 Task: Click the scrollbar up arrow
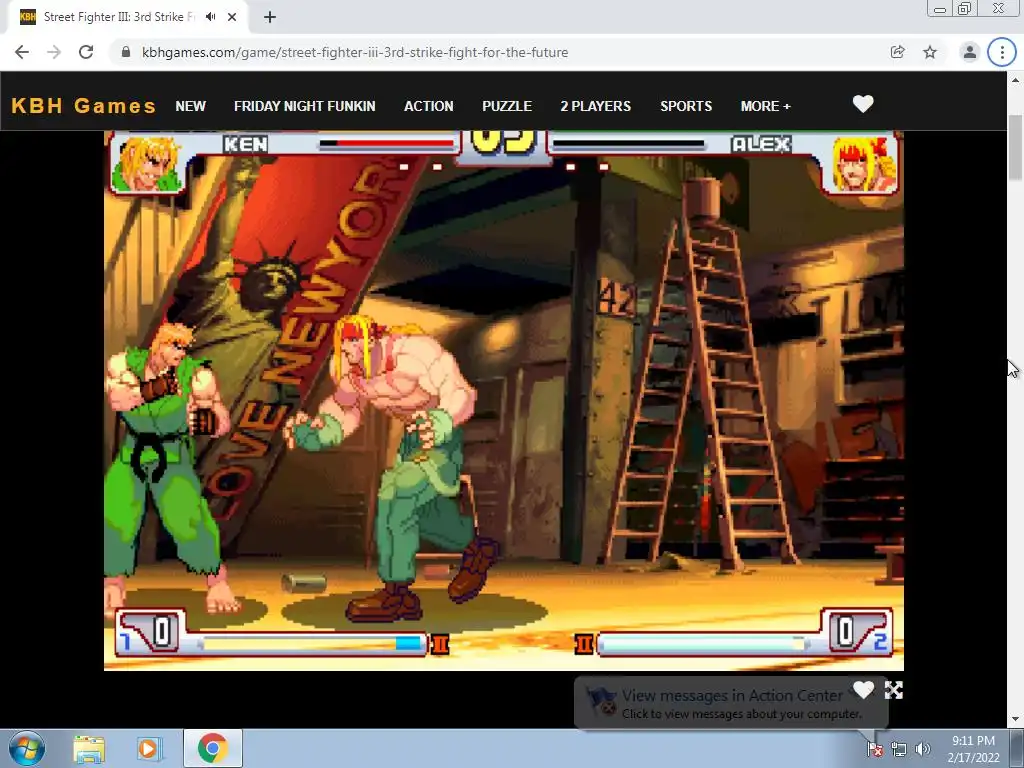1015,80
